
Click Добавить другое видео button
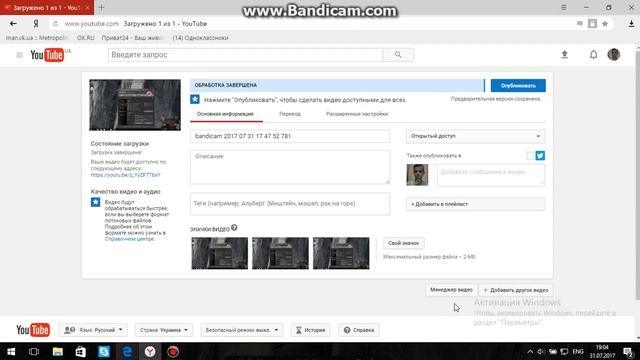516,290
